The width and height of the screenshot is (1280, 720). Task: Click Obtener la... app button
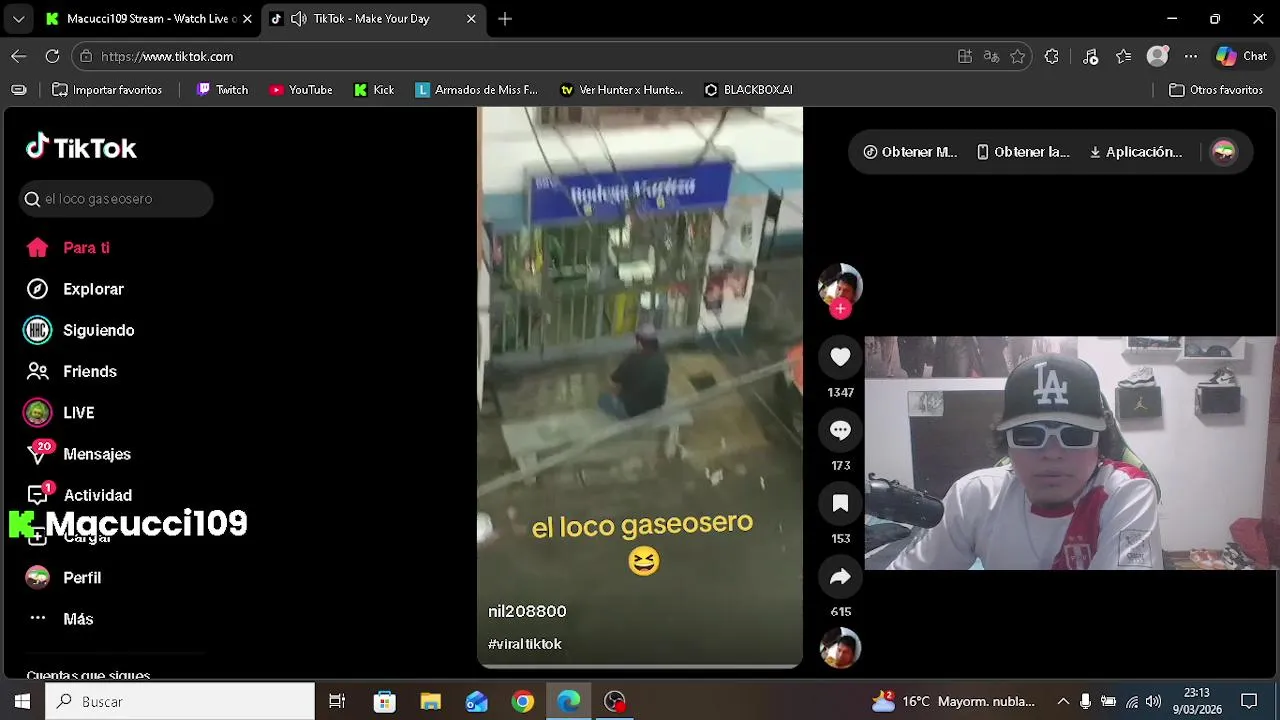[1023, 152]
